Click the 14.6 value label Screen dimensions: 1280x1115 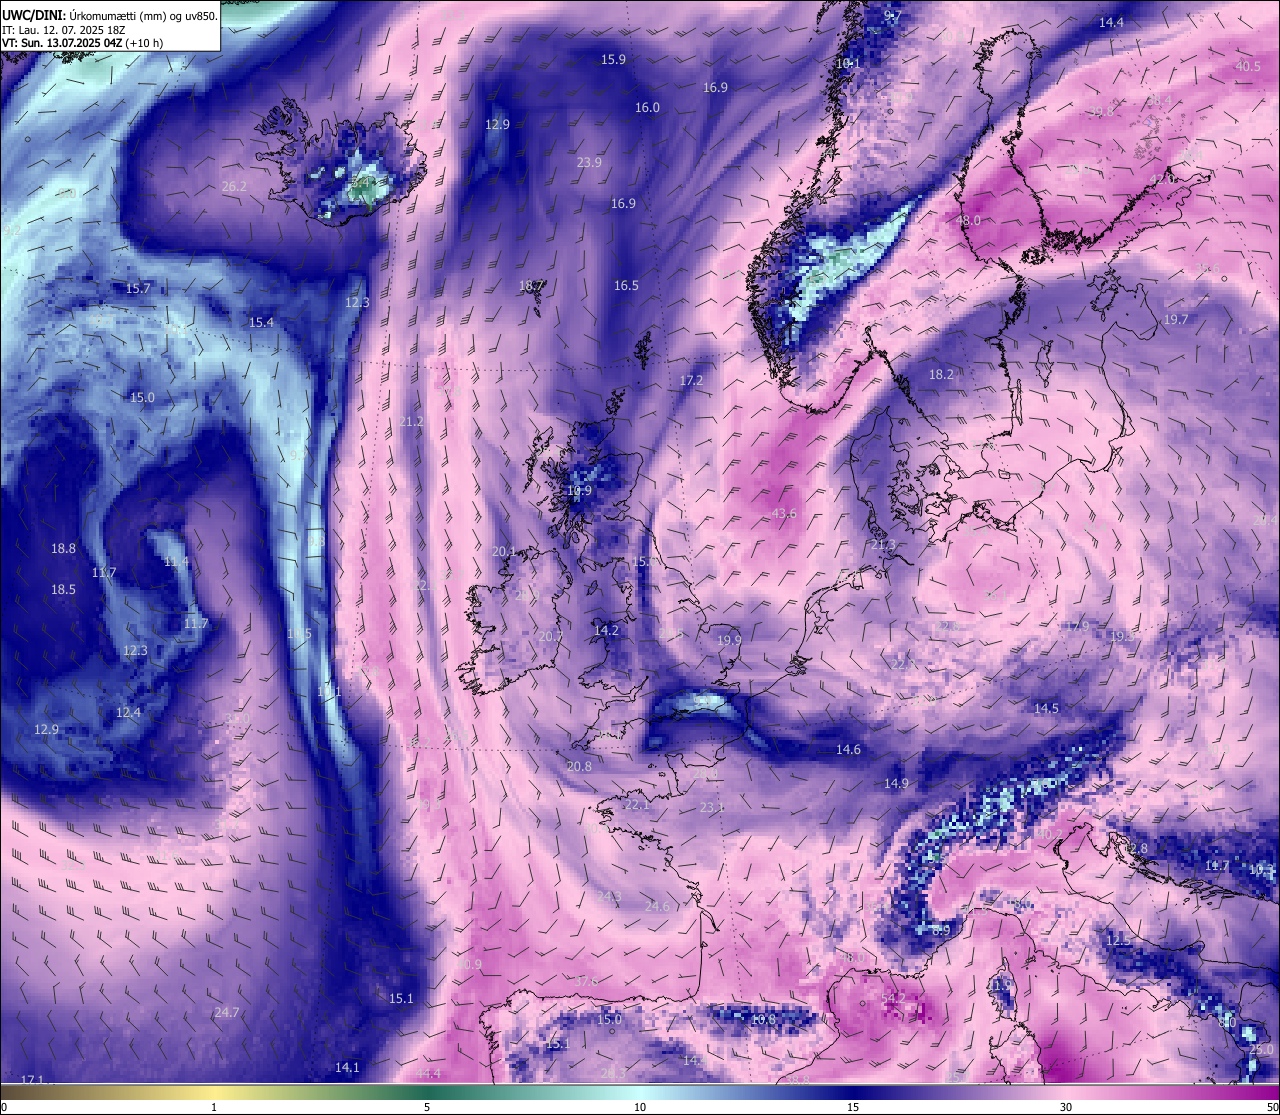click(x=848, y=749)
